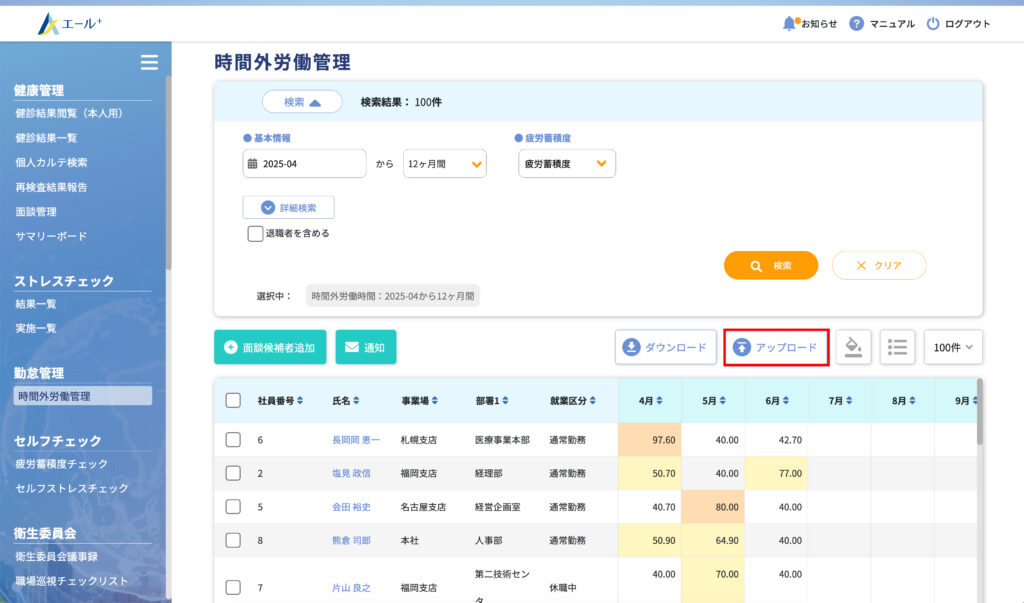Open the 12ヶ月間 period dropdown
The image size is (1024, 603).
445,164
